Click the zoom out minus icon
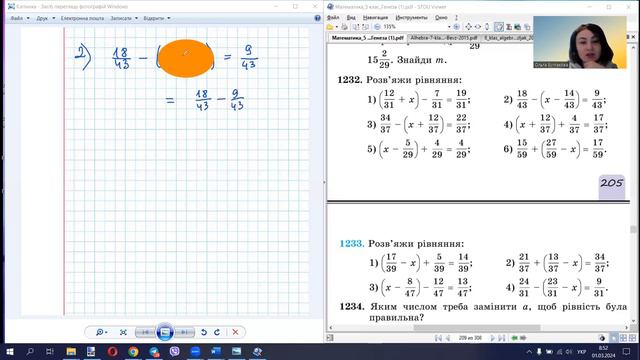Screen dimensions: 640x360 point(377,27)
